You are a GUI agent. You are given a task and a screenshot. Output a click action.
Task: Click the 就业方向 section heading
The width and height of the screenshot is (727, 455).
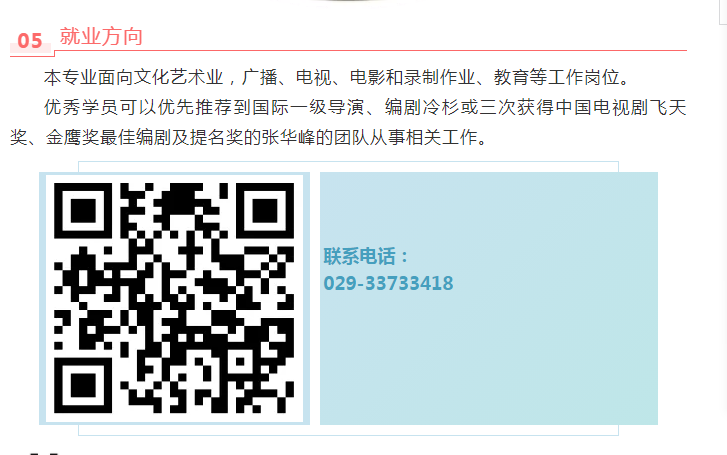click(101, 36)
